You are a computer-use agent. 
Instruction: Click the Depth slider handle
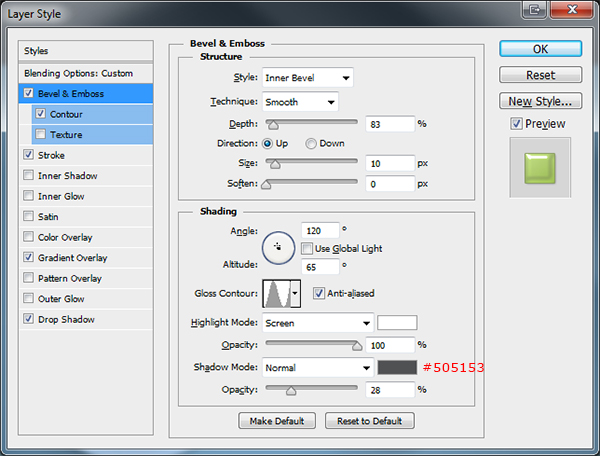272,125
